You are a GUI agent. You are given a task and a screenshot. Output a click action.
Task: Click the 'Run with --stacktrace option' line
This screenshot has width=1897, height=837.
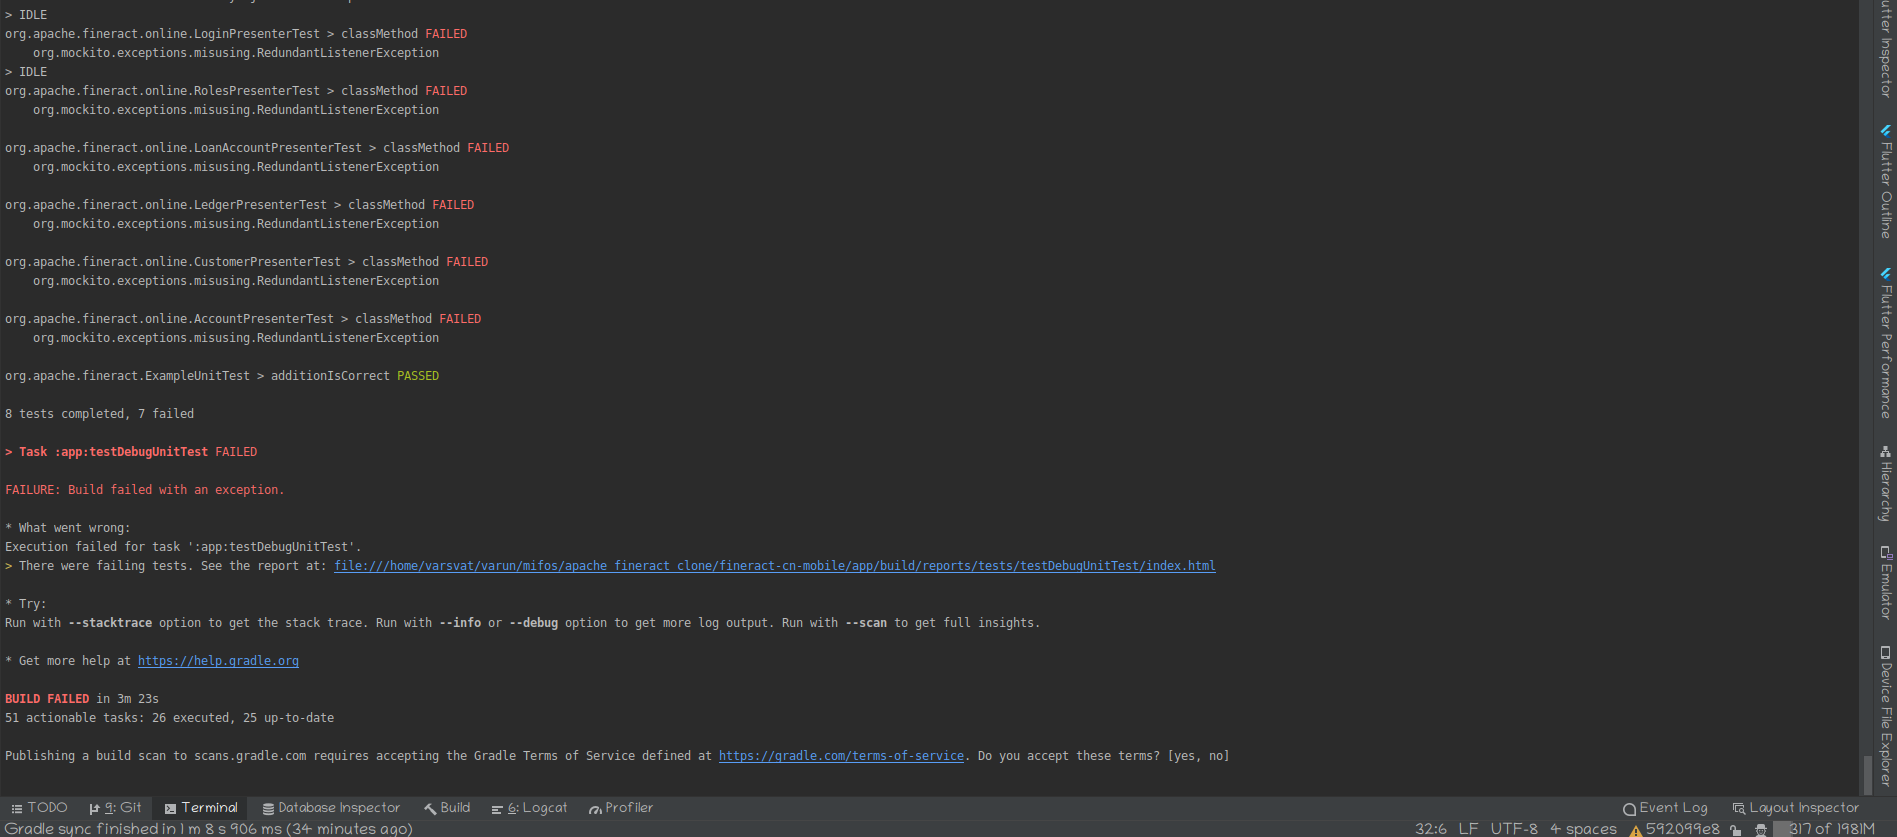pyautogui.click(x=522, y=623)
